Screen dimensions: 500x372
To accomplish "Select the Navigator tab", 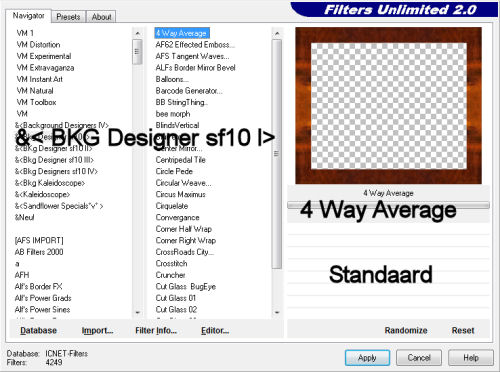I will (29, 16).
